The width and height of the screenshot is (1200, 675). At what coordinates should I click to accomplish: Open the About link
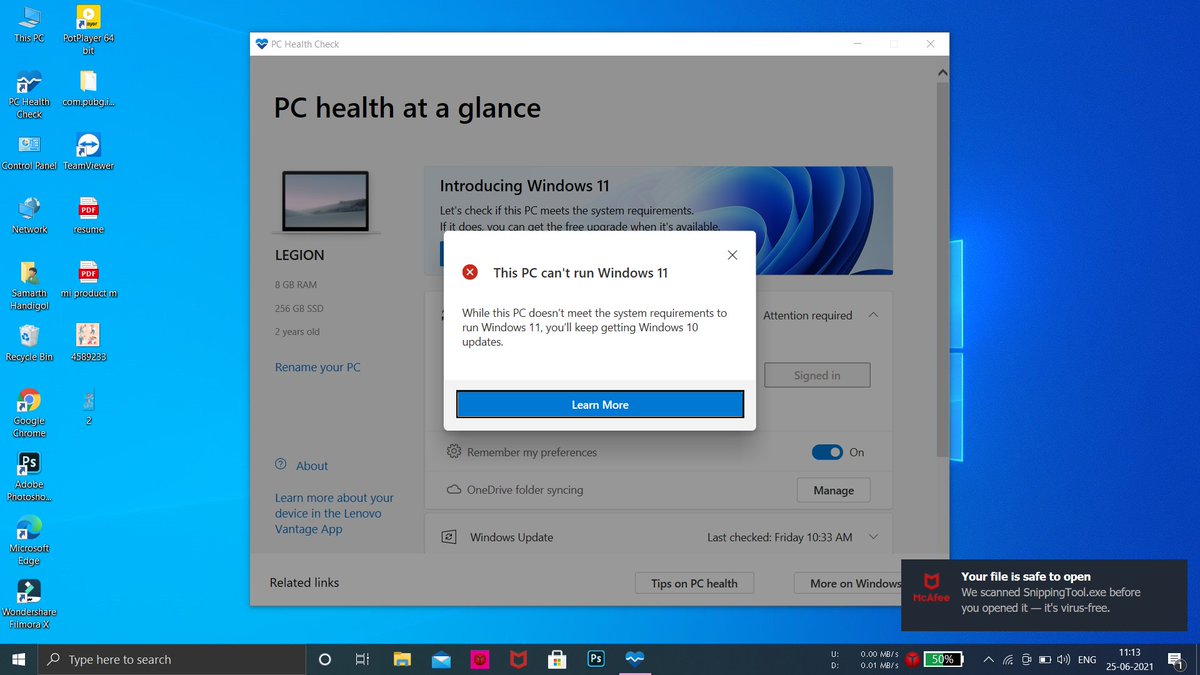click(312, 466)
